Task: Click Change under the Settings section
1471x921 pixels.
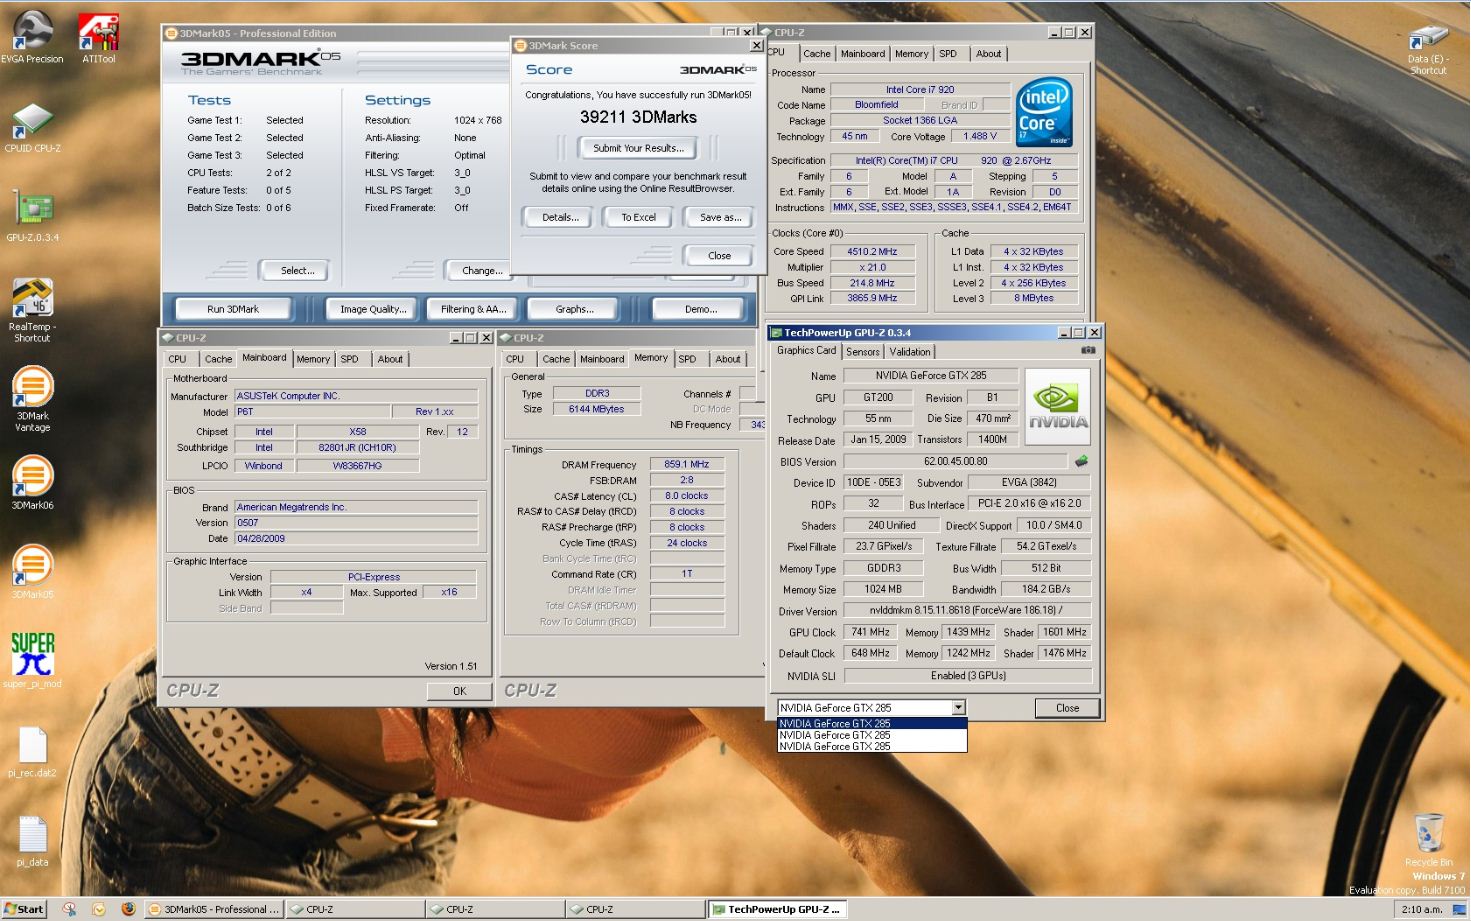Action: pos(481,270)
